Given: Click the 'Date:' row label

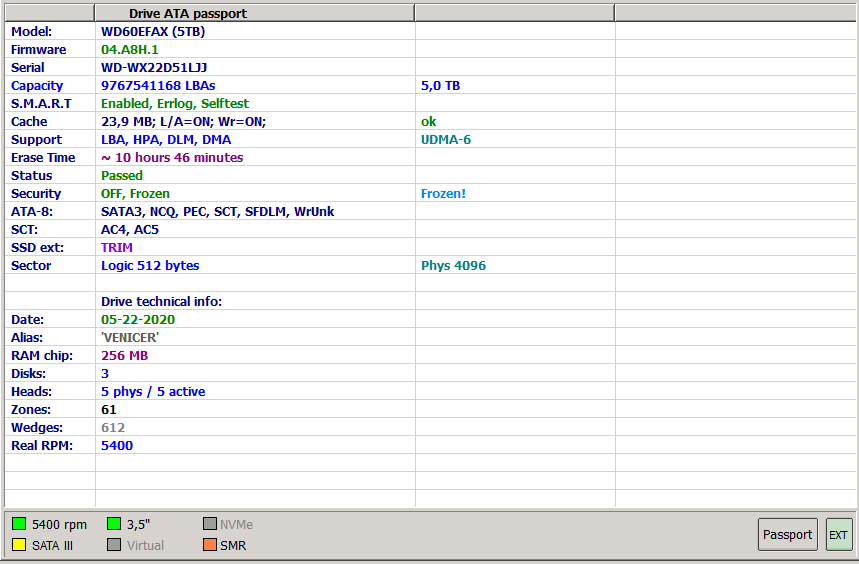Looking at the screenshot, I should point(27,320).
